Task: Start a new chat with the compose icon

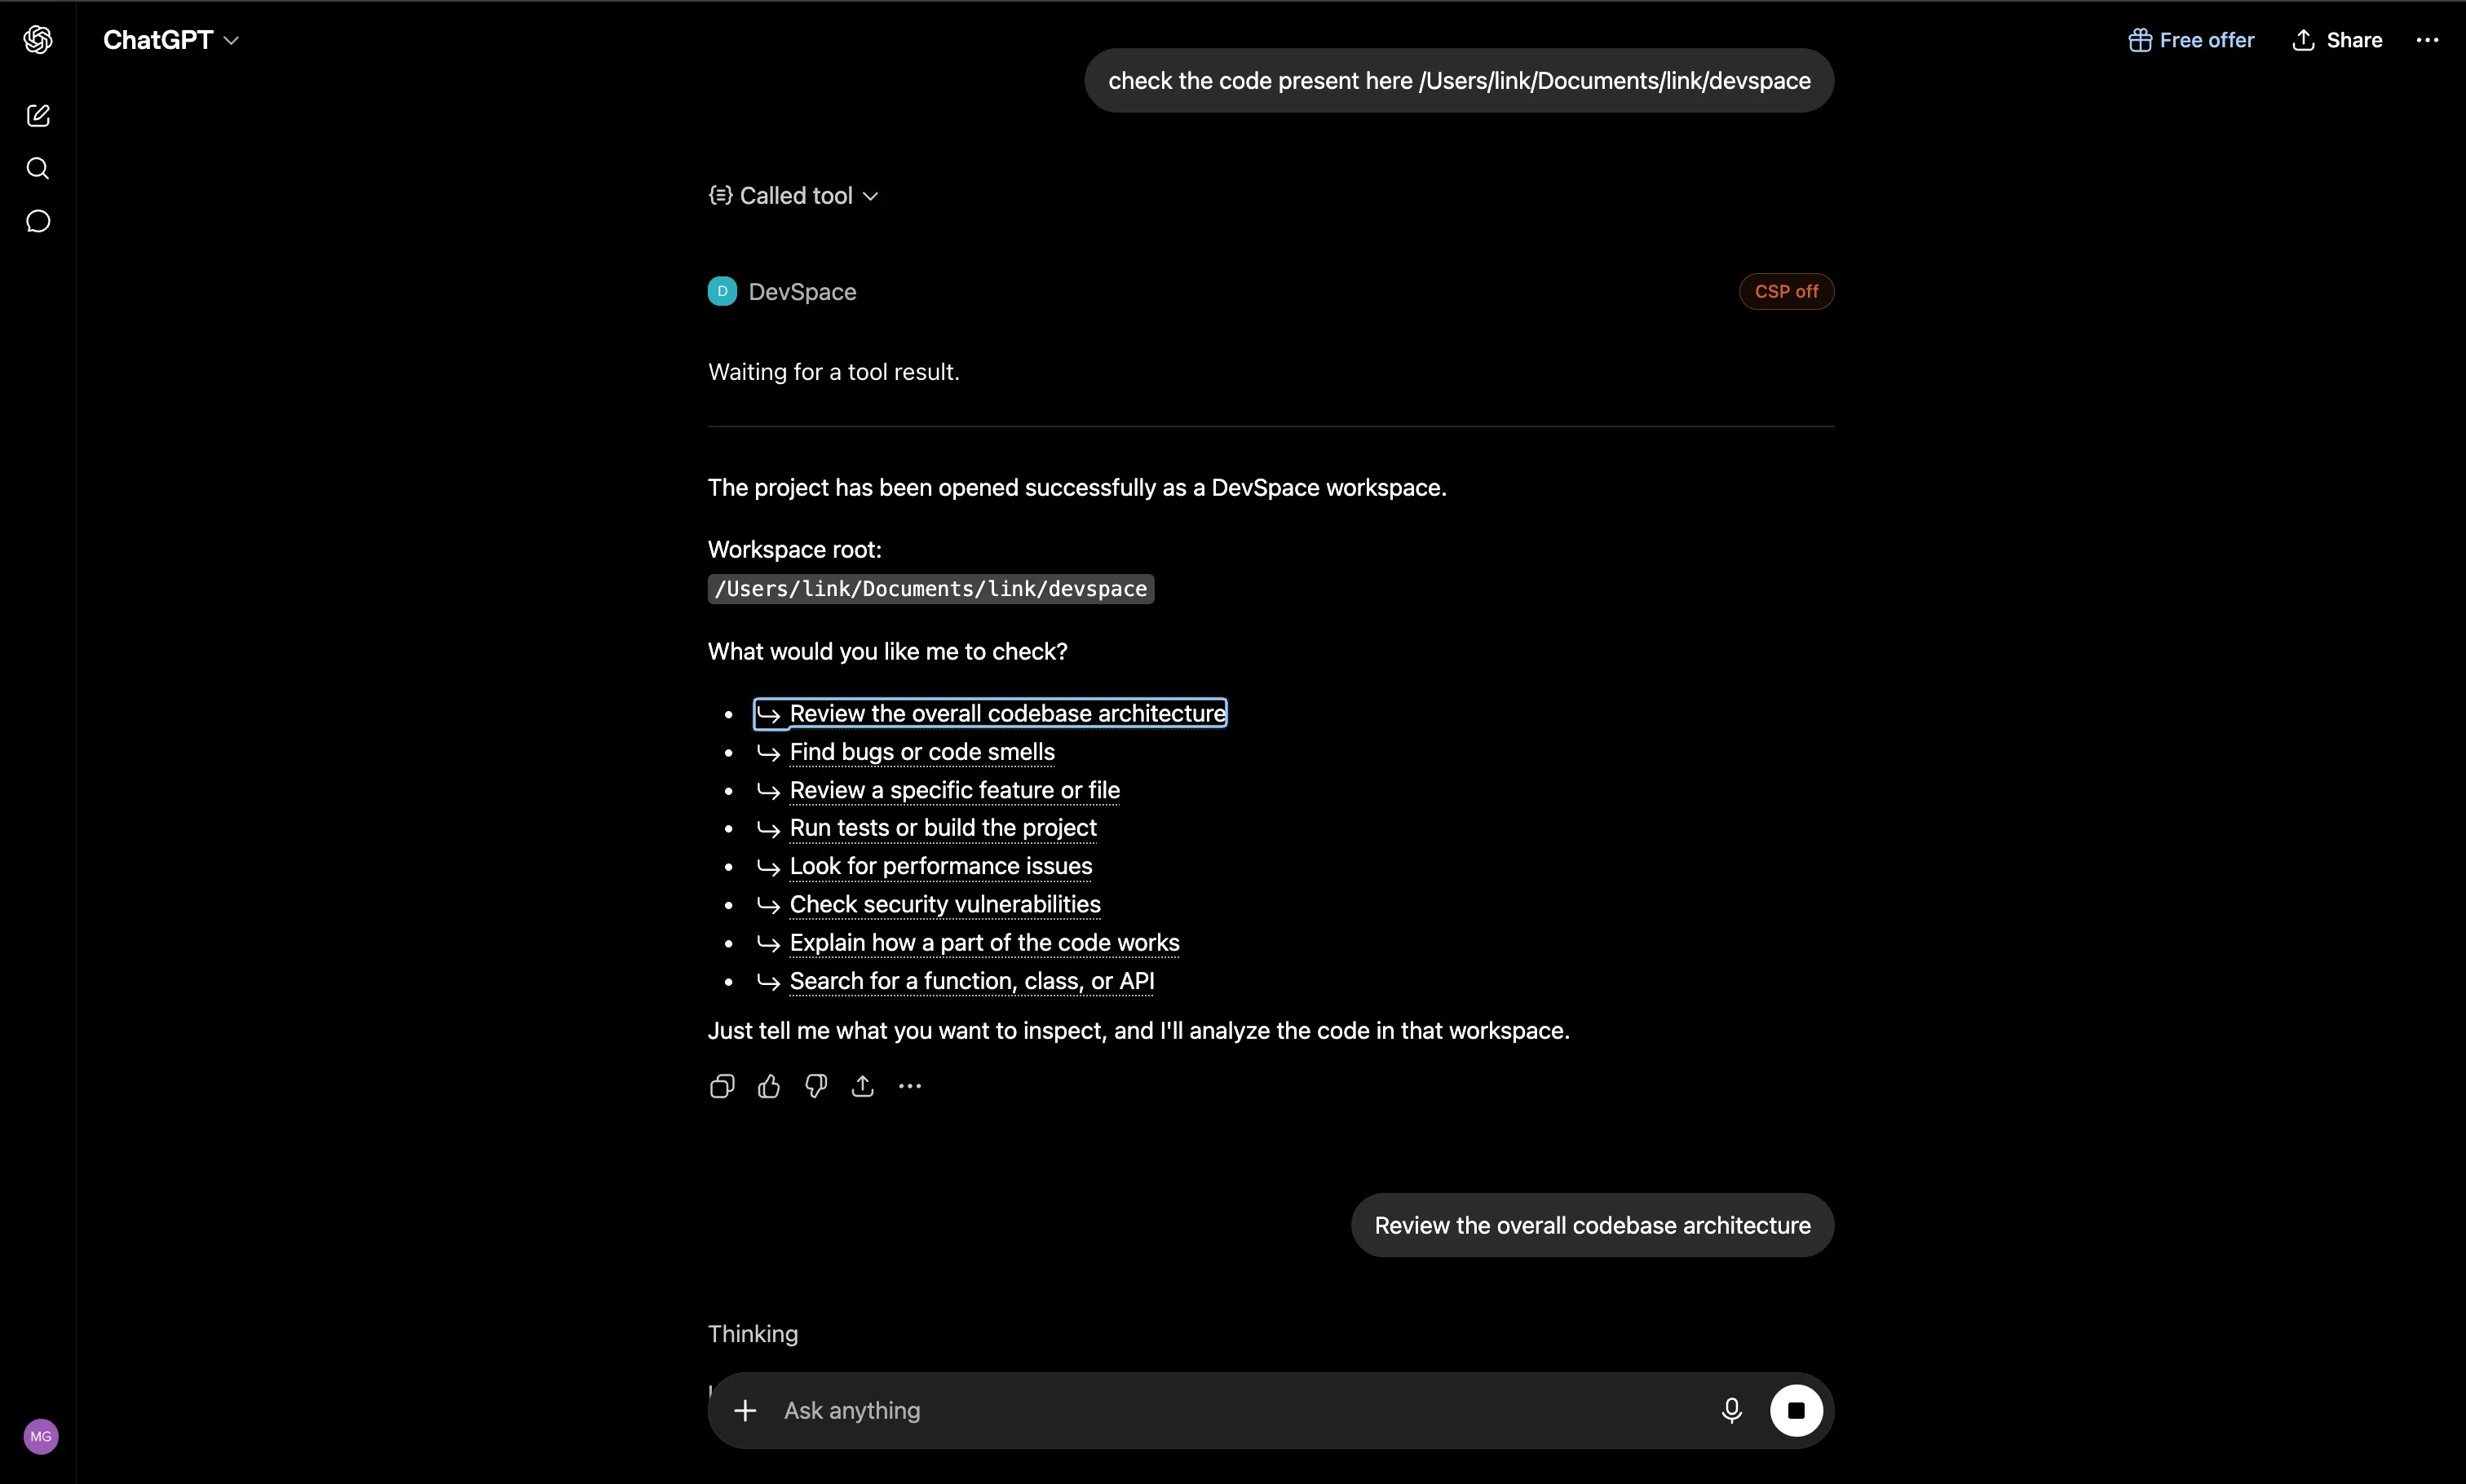Action: tap(38, 116)
